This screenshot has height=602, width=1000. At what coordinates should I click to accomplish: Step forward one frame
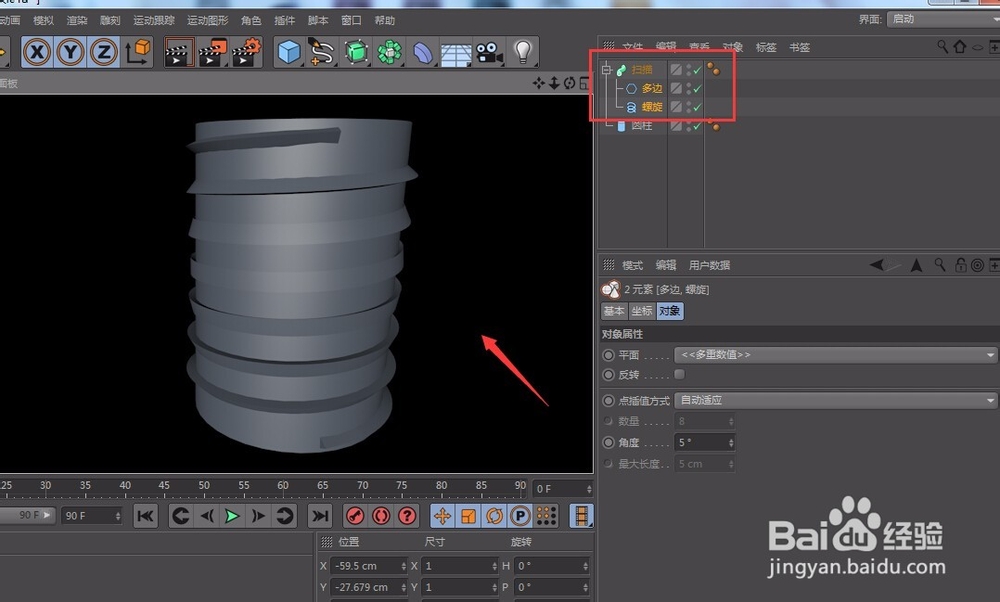[258, 515]
